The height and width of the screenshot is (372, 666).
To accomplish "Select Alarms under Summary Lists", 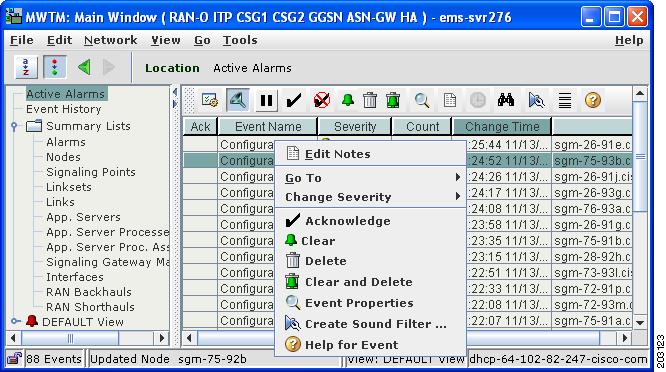I will 66,142.
